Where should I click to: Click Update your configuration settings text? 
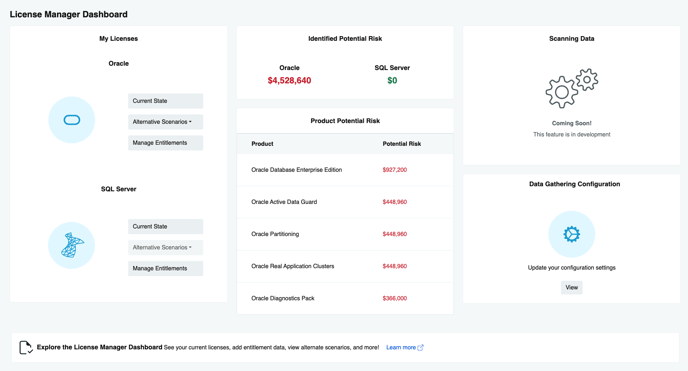(x=572, y=268)
